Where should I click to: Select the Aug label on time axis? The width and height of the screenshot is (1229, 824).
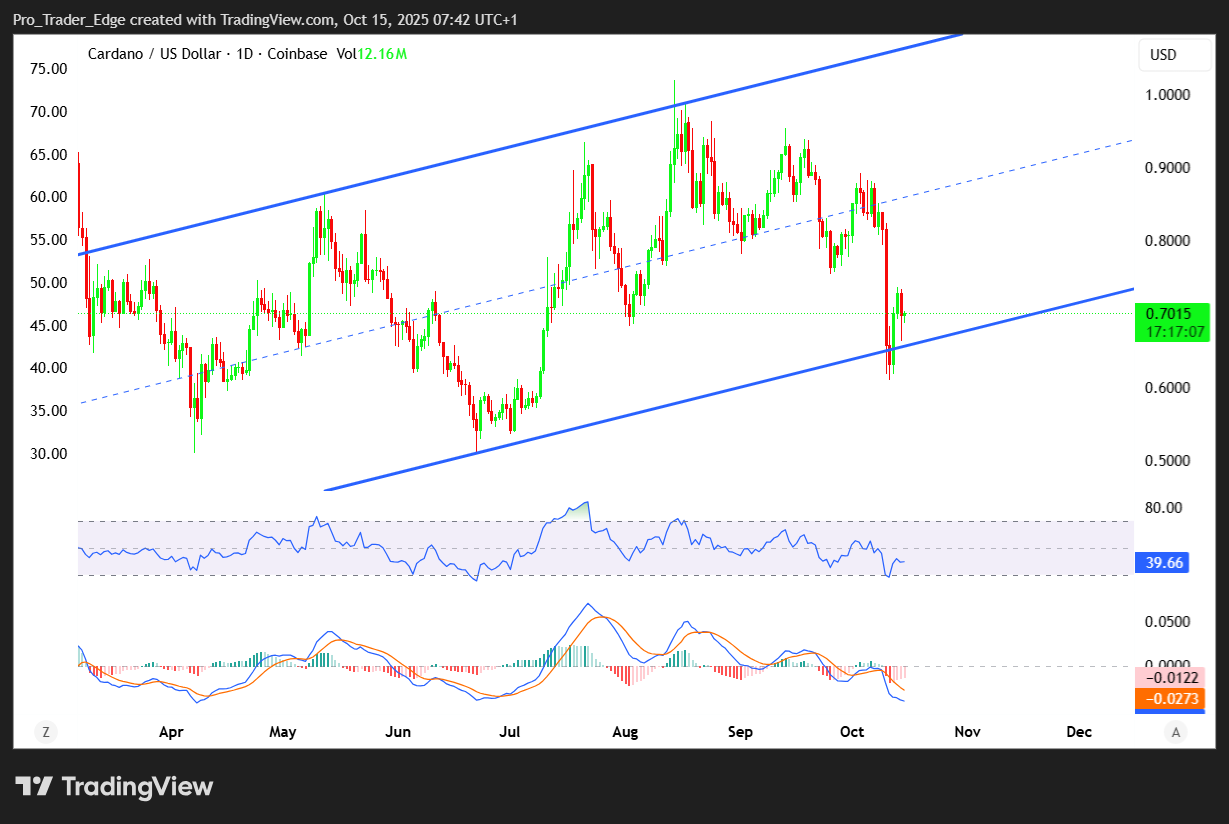pyautogui.click(x=625, y=732)
